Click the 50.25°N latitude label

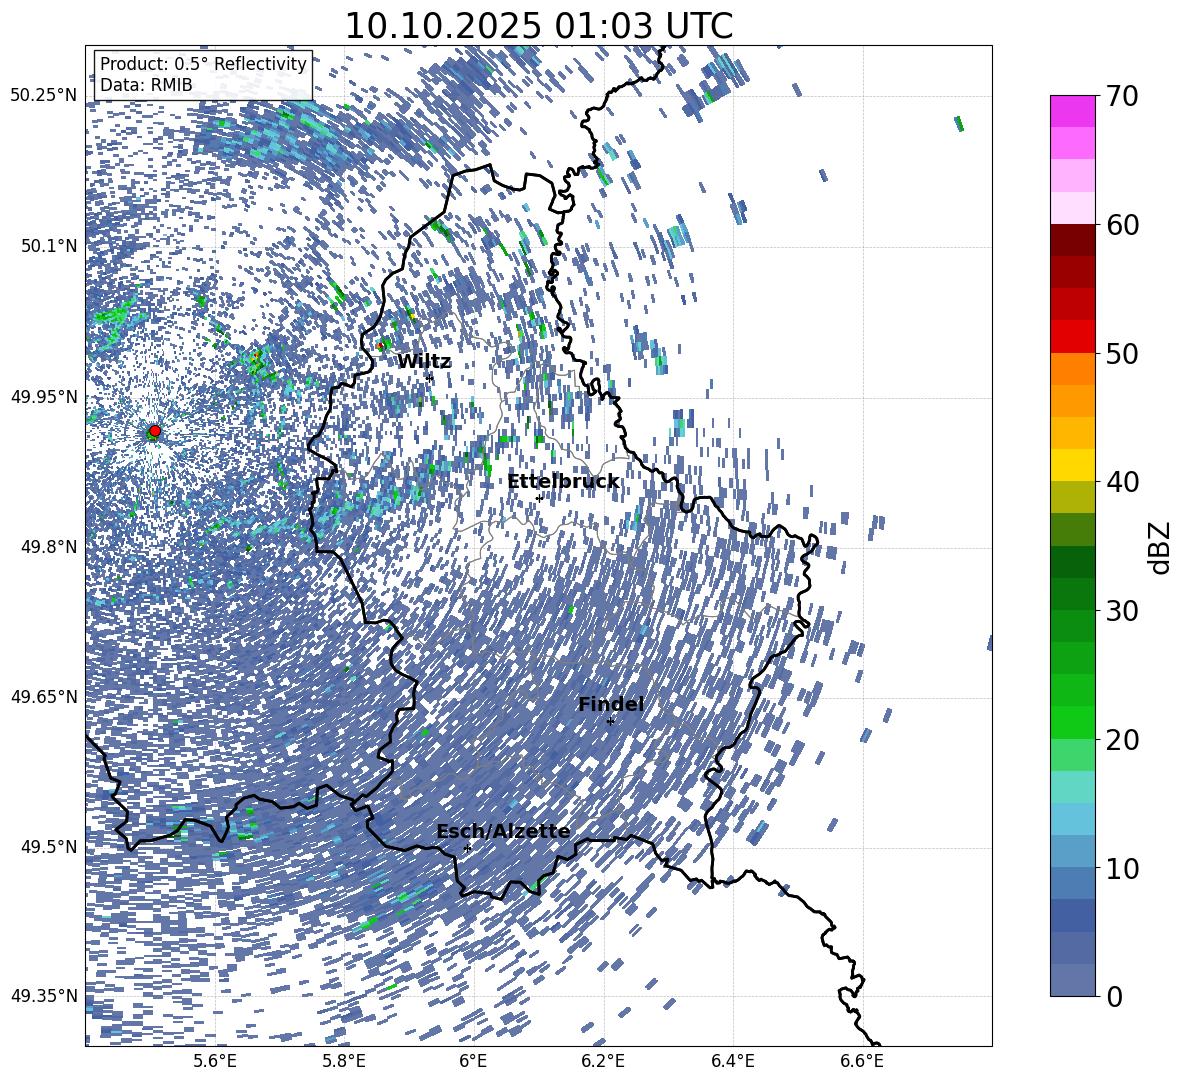(x=44, y=96)
